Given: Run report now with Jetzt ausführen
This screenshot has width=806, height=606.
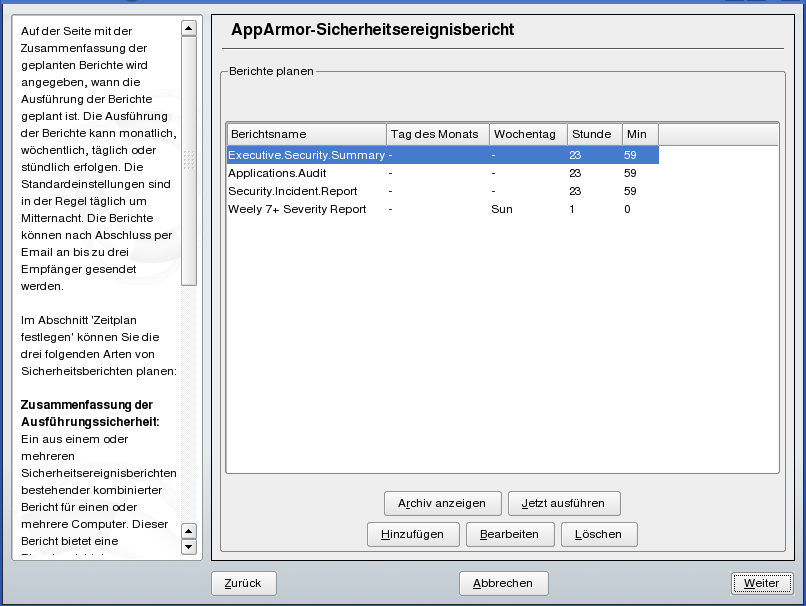Looking at the screenshot, I should (x=564, y=503).
